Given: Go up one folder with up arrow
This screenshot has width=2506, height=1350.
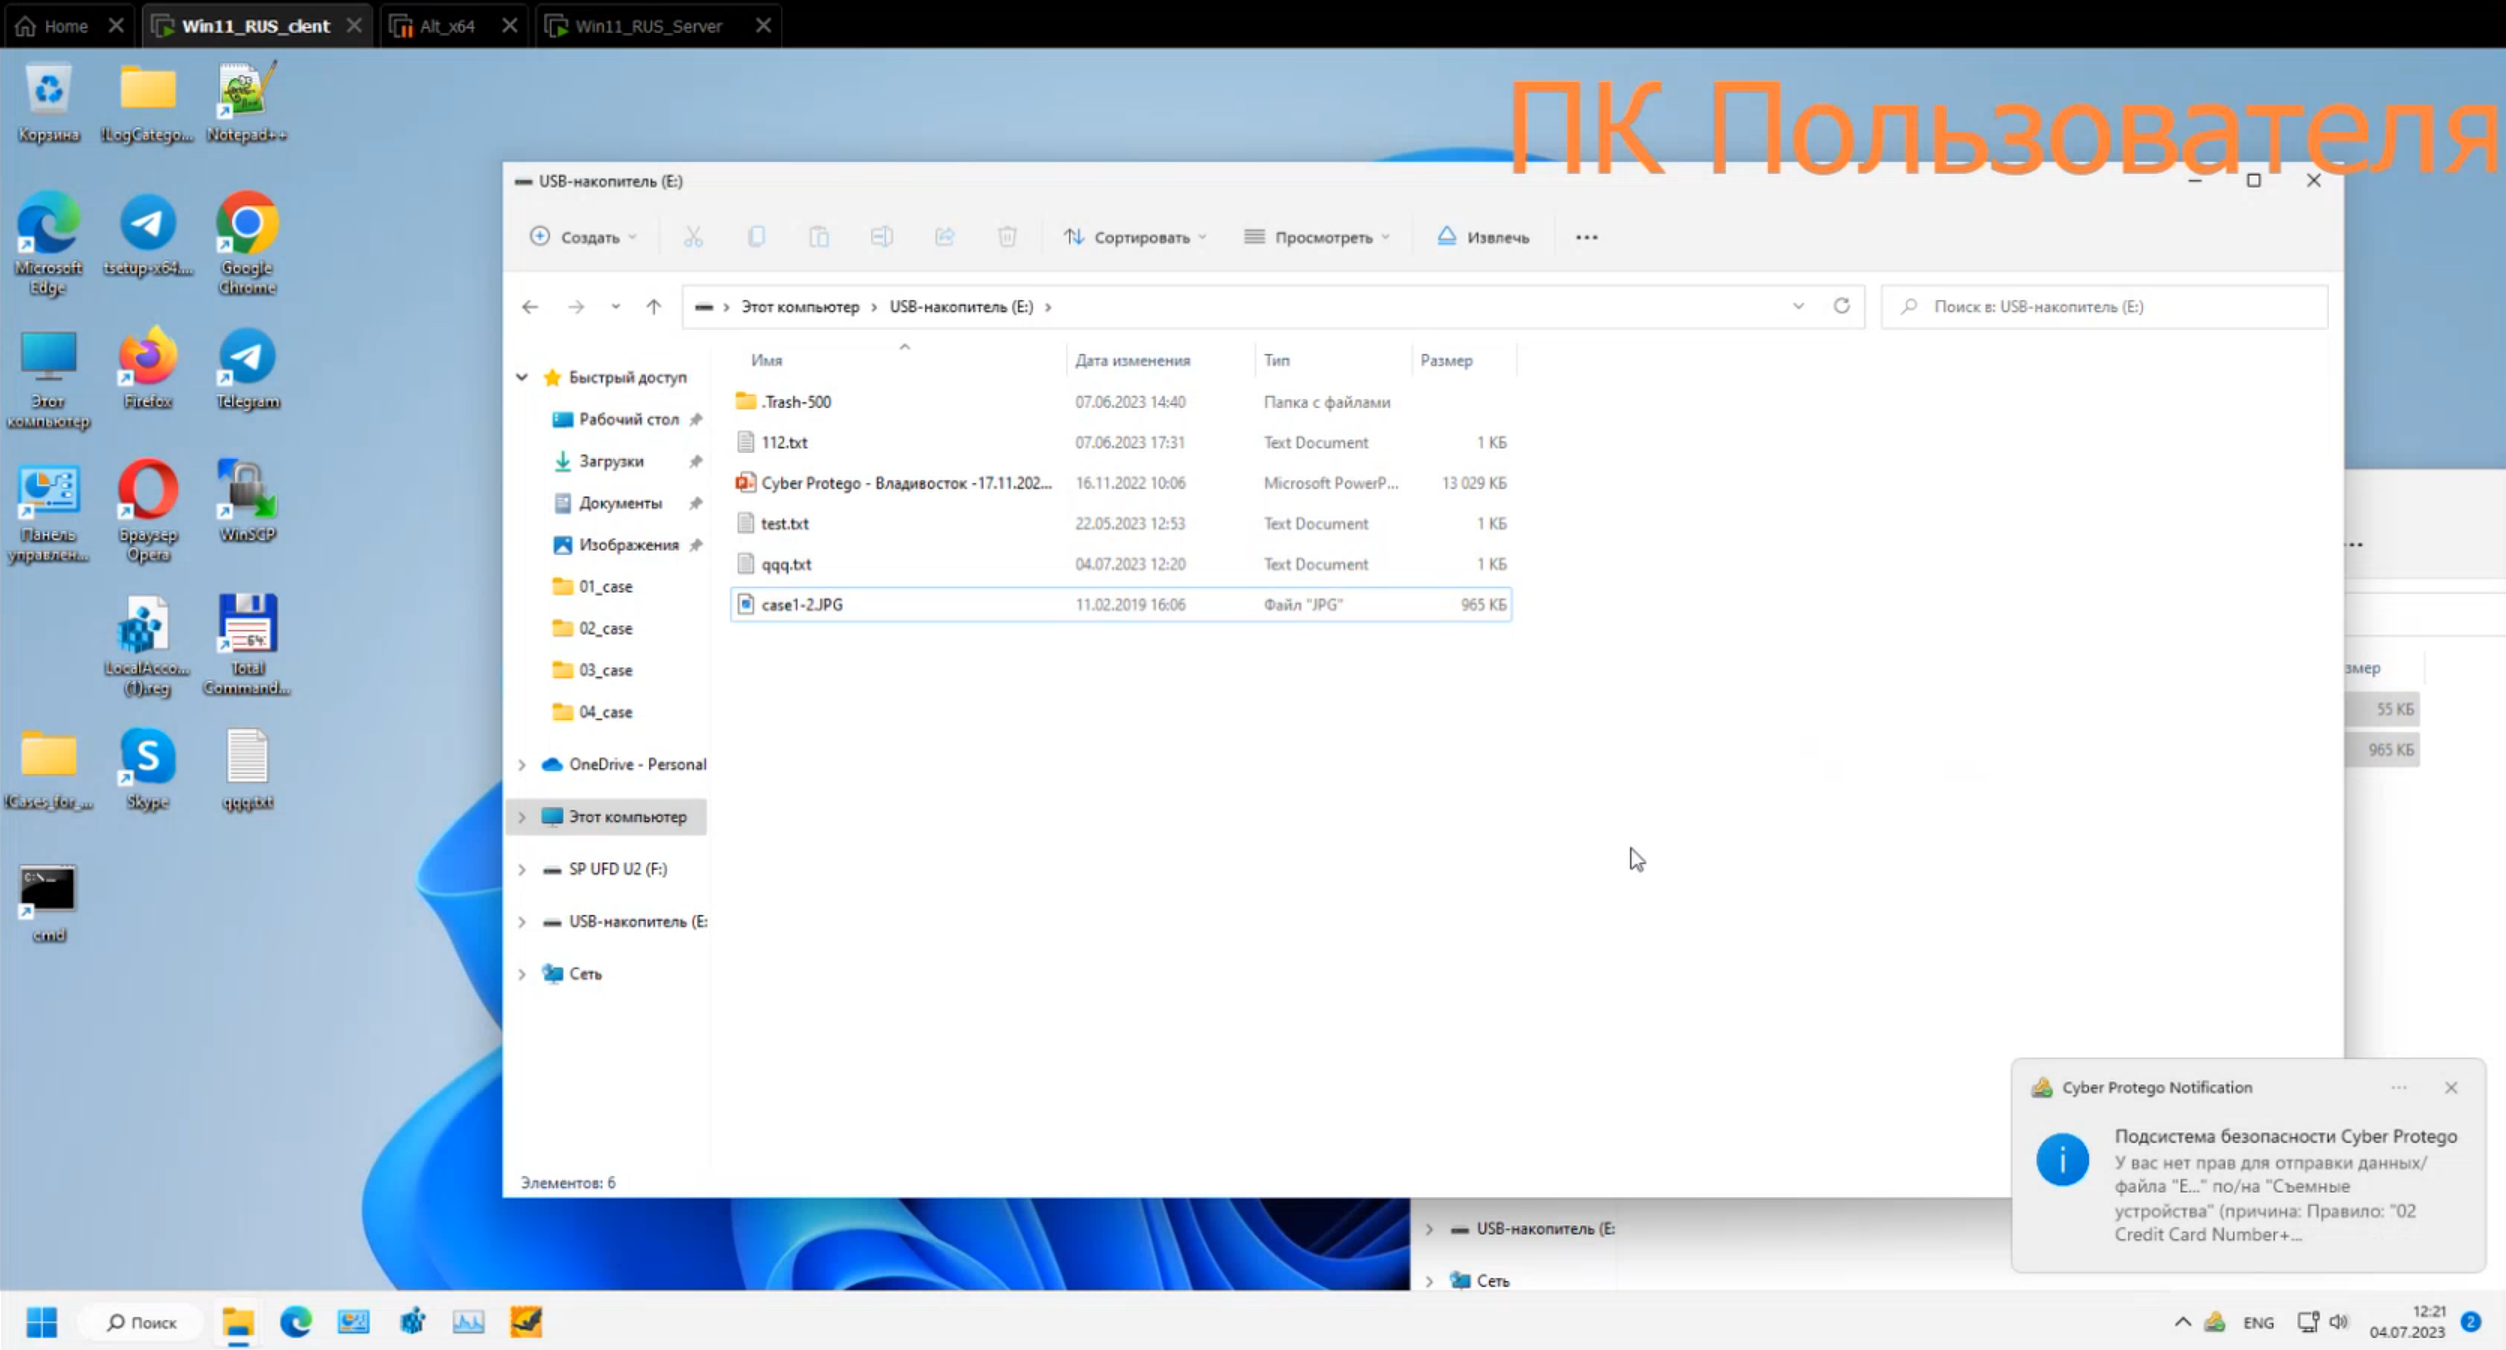Looking at the screenshot, I should (x=653, y=307).
